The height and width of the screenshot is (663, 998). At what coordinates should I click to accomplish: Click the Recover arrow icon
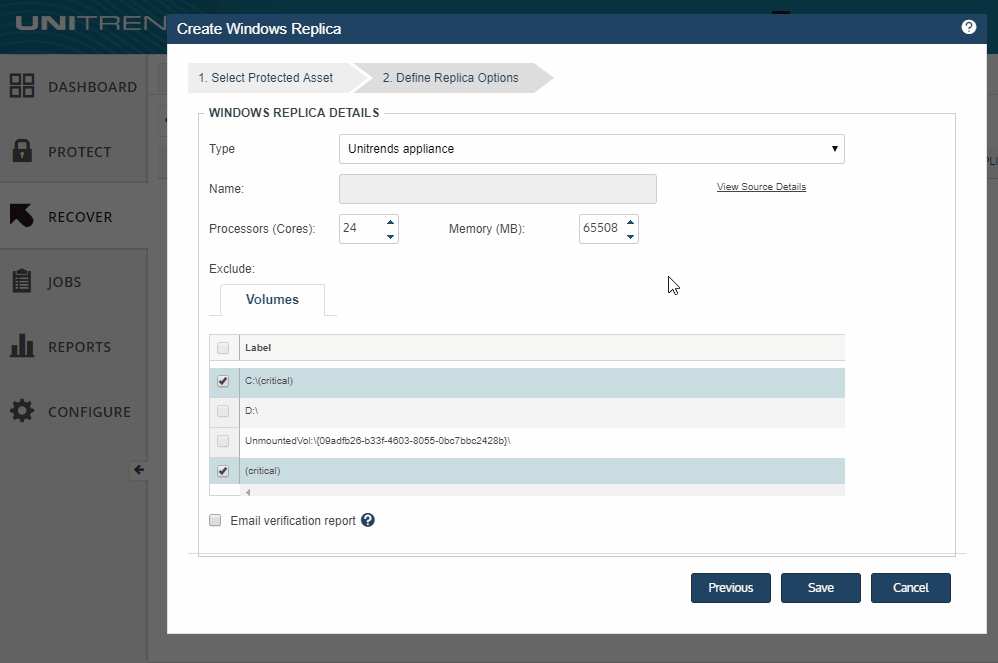pos(22,216)
